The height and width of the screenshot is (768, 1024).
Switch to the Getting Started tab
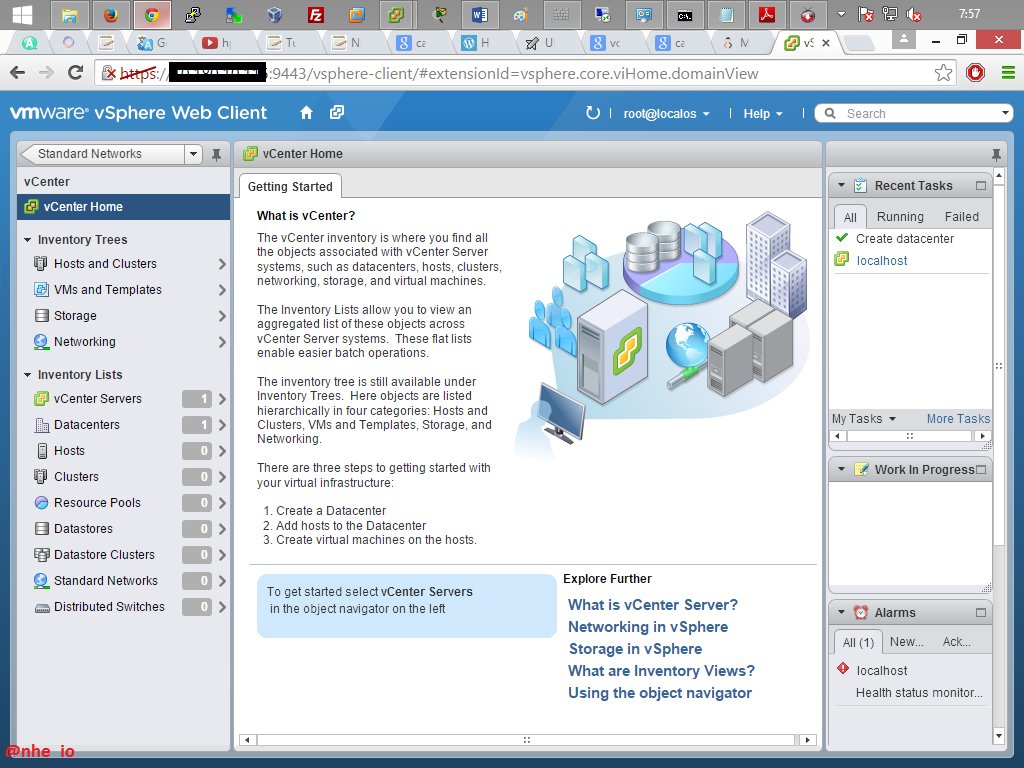[290, 187]
